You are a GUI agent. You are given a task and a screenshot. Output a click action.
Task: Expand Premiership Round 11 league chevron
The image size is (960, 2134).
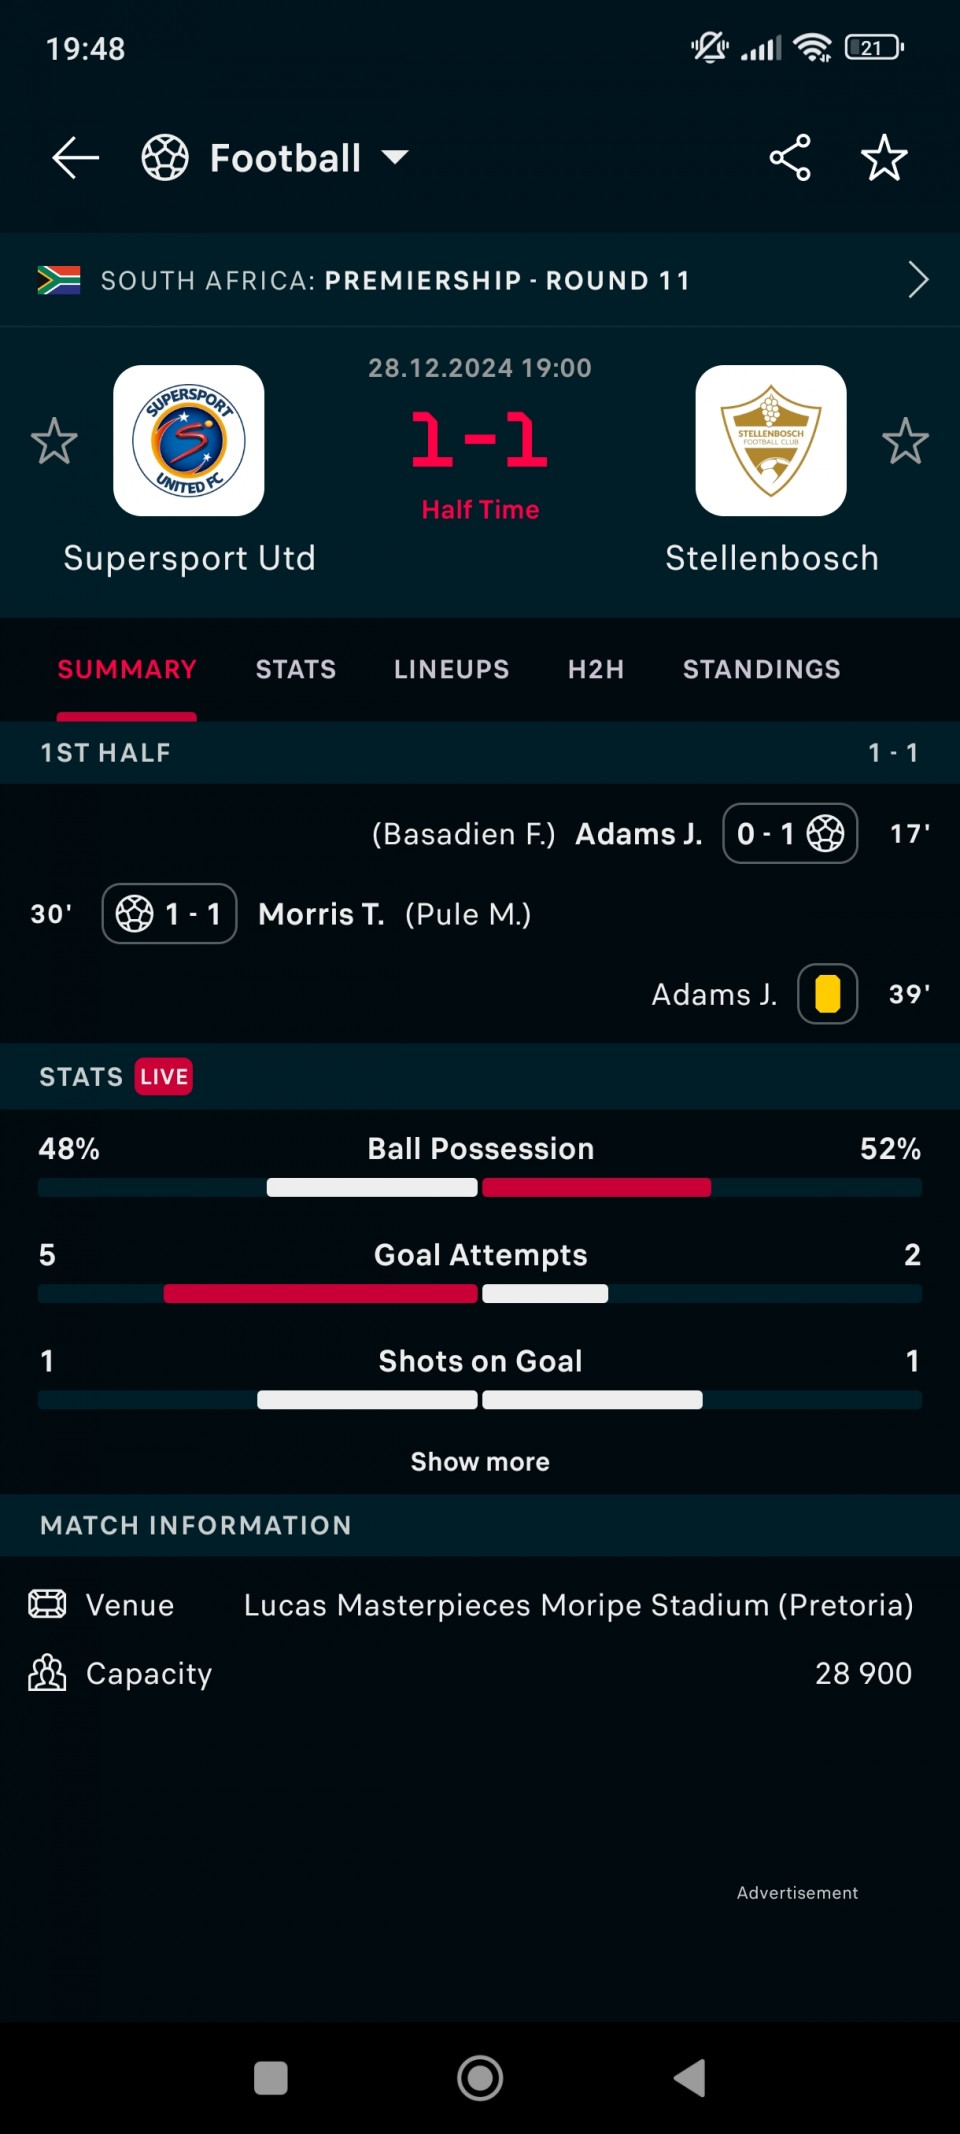point(918,280)
